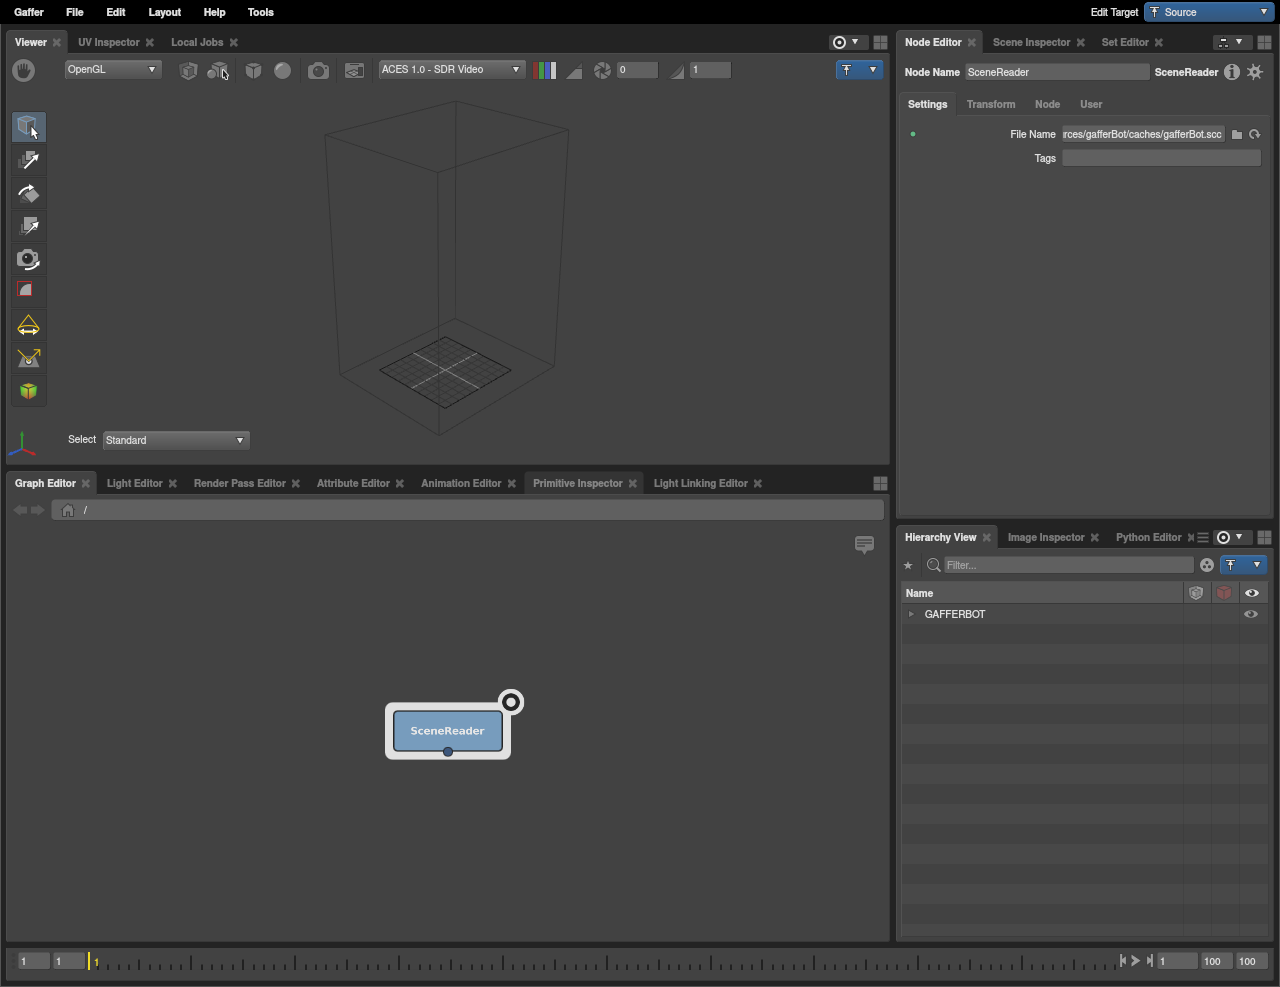The height and width of the screenshot is (987, 1280).
Task: Open ACES 1.0 - SDR Video display dropdown
Action: click(x=451, y=70)
